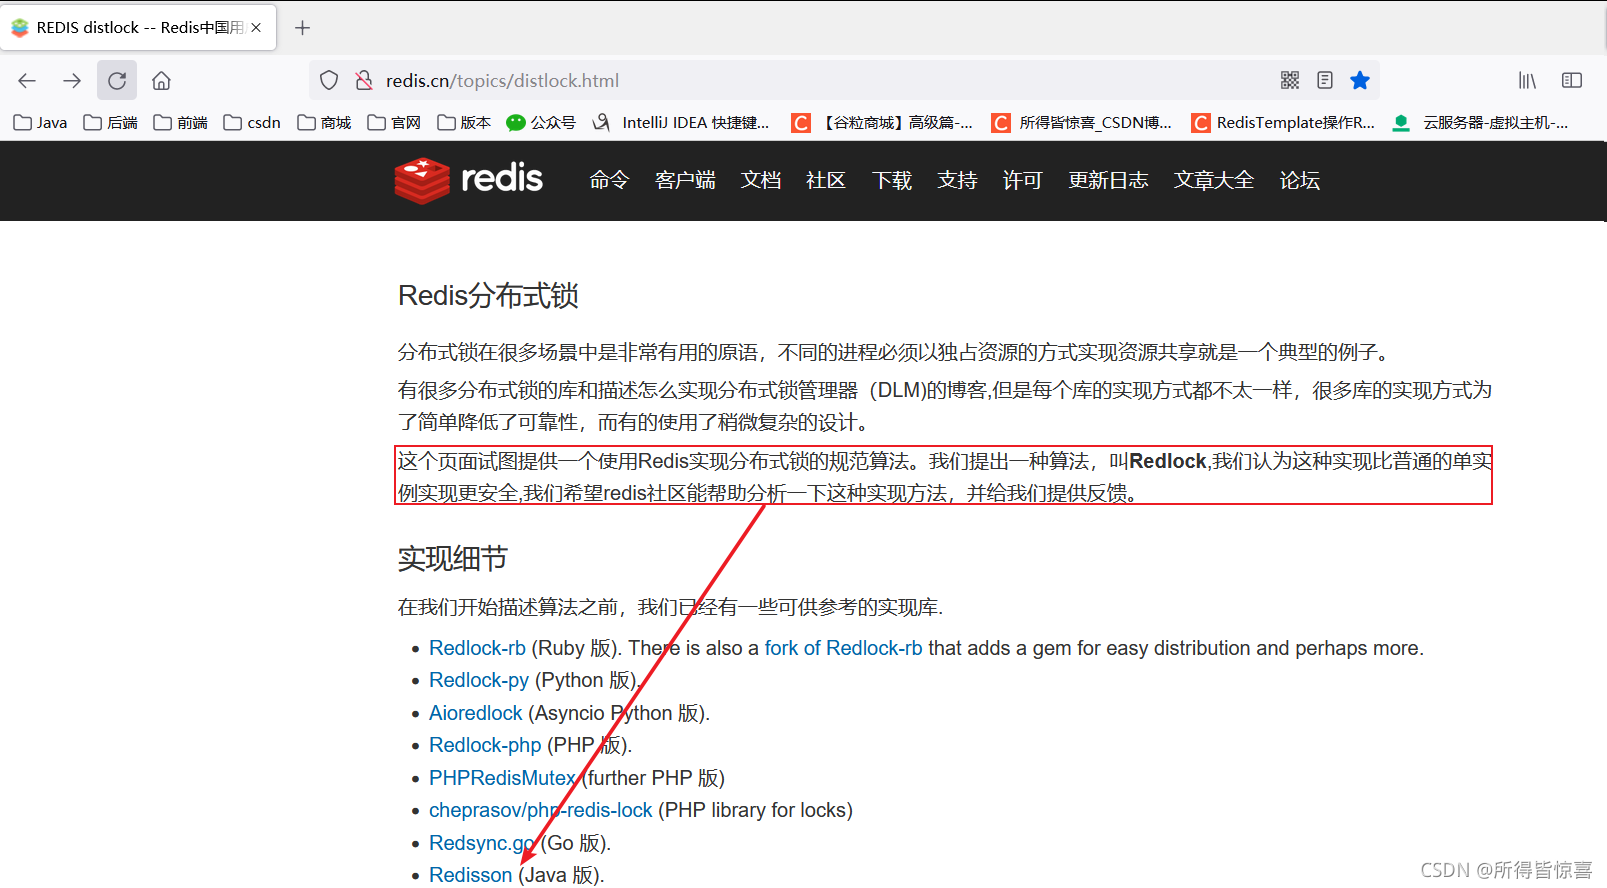Open 文章大全 in the redis nav menu

(x=1214, y=180)
